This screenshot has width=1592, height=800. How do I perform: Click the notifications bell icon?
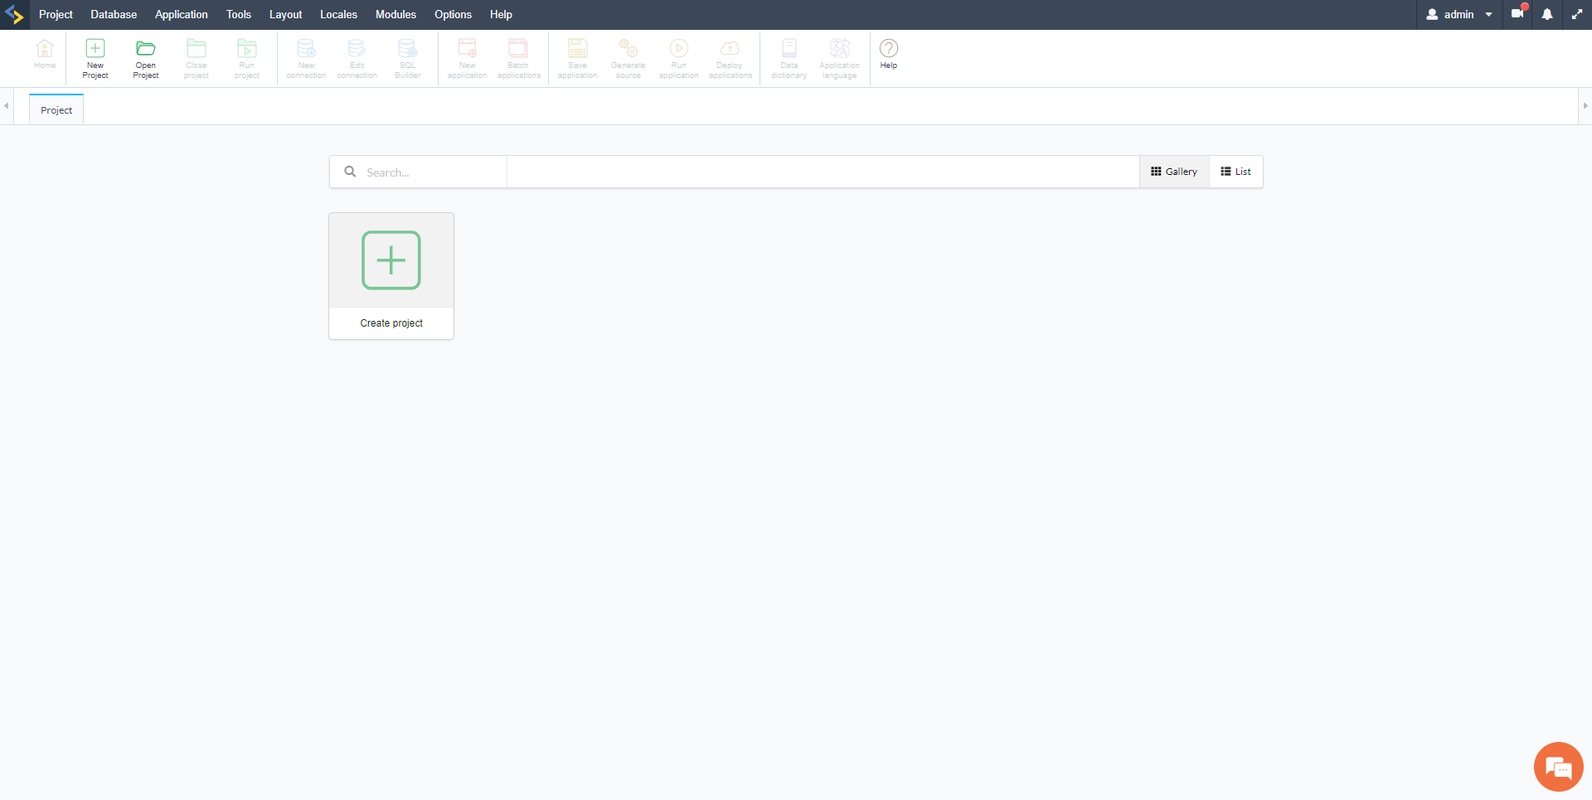tap(1547, 14)
